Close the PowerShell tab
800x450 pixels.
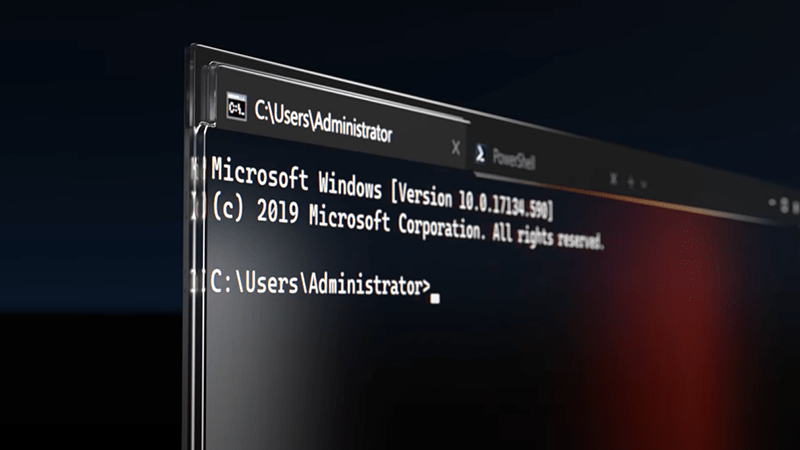pyautogui.click(x=613, y=179)
